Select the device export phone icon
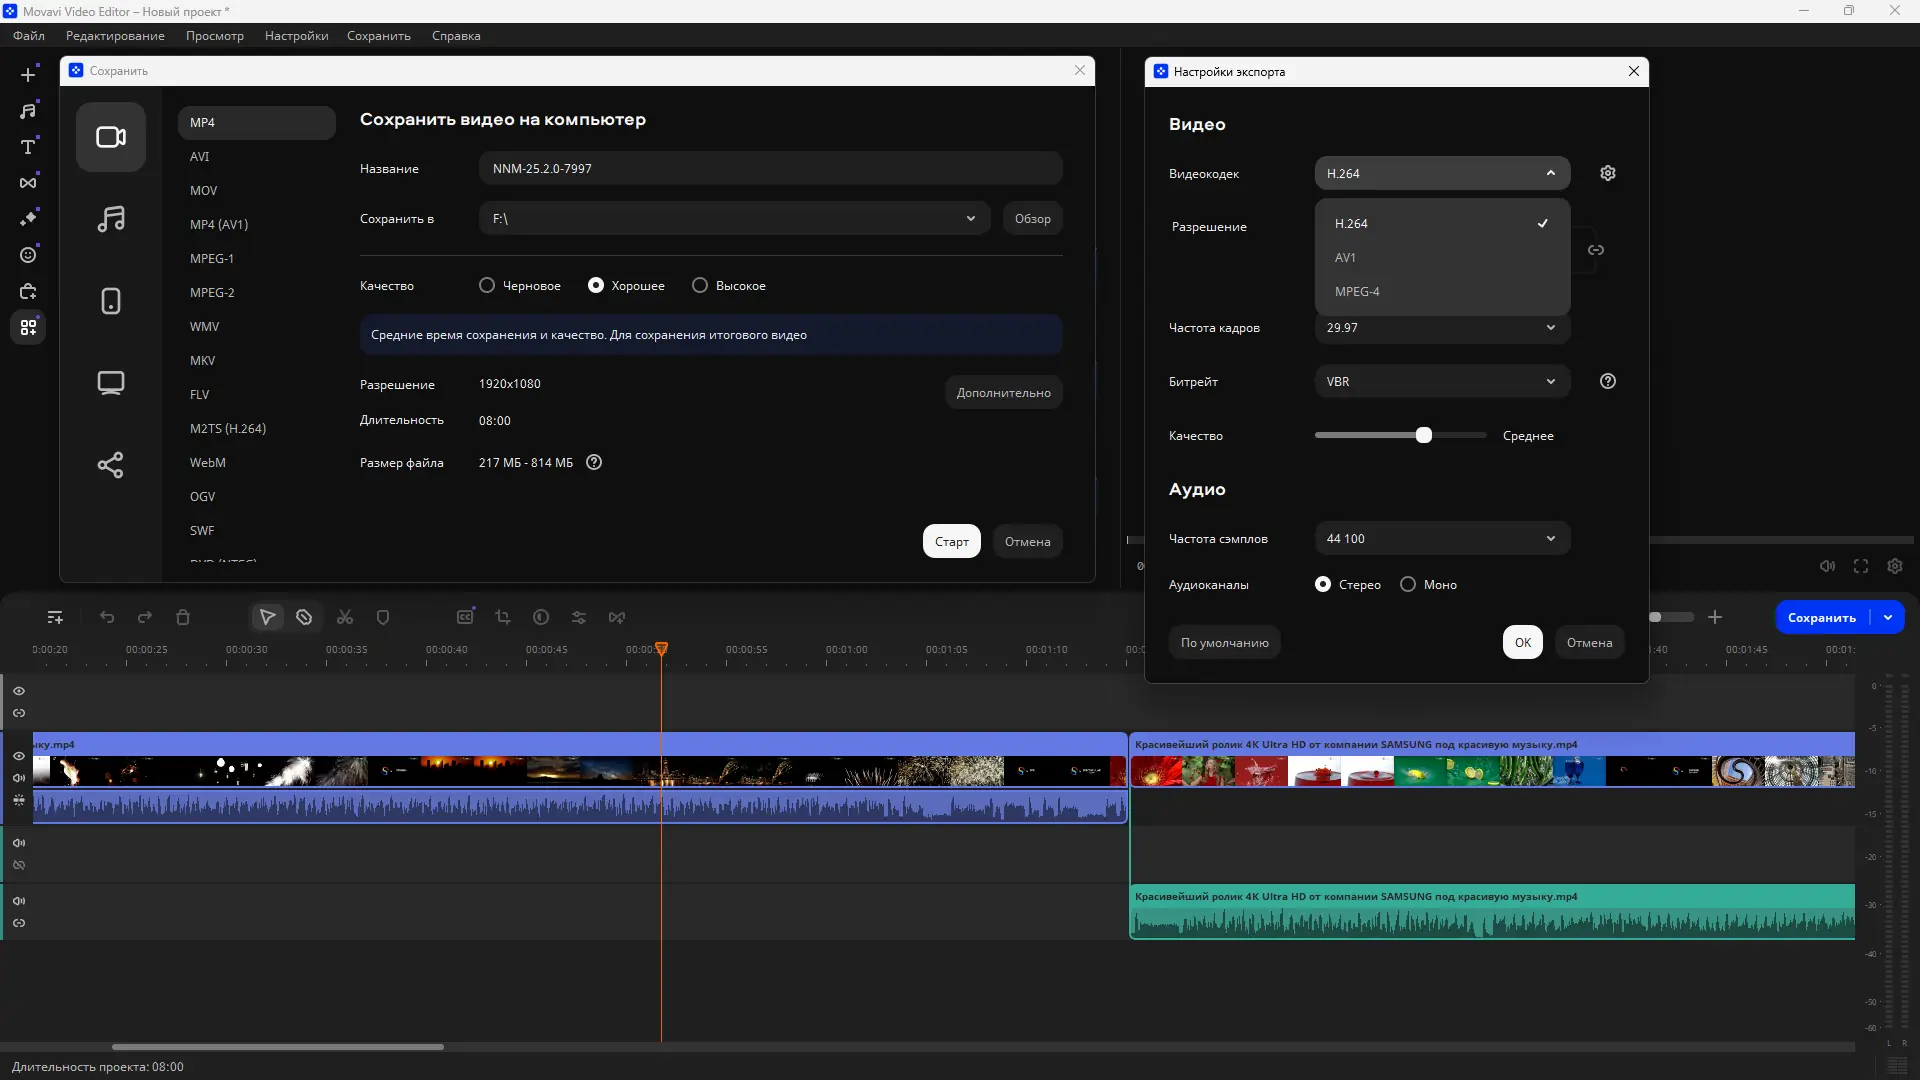This screenshot has width=1920, height=1080. (x=111, y=301)
